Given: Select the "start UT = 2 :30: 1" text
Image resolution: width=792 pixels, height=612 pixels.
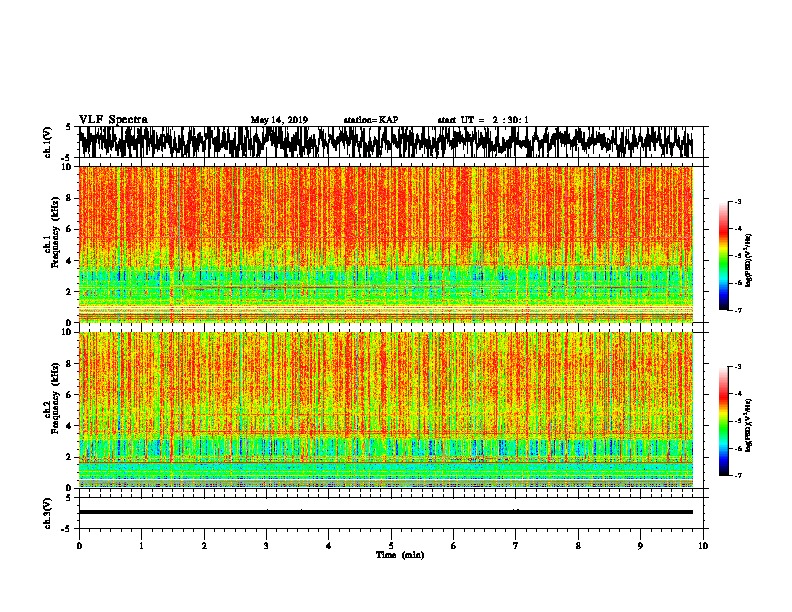Looking at the screenshot, I should tap(483, 120).
